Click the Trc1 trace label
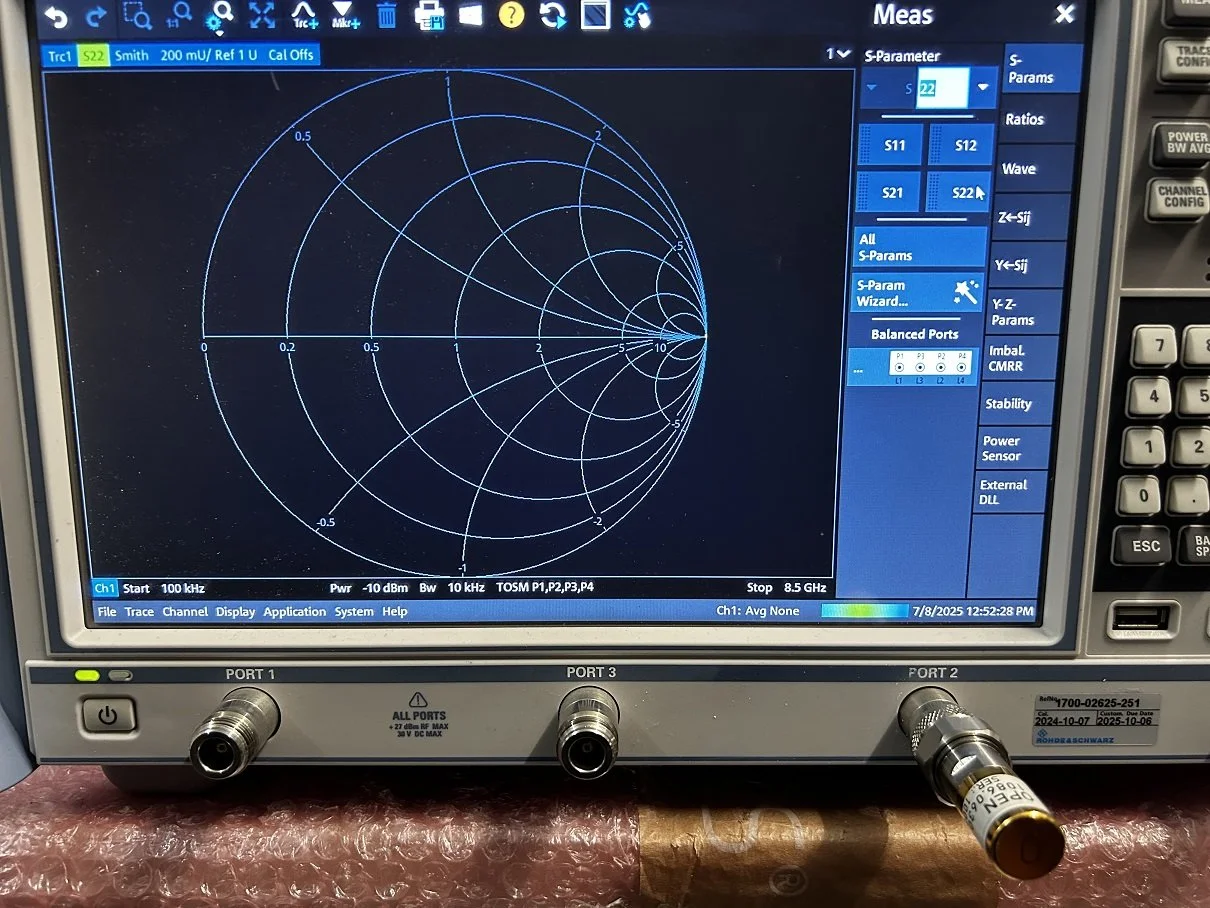This screenshot has height=908, width=1210. (x=60, y=55)
